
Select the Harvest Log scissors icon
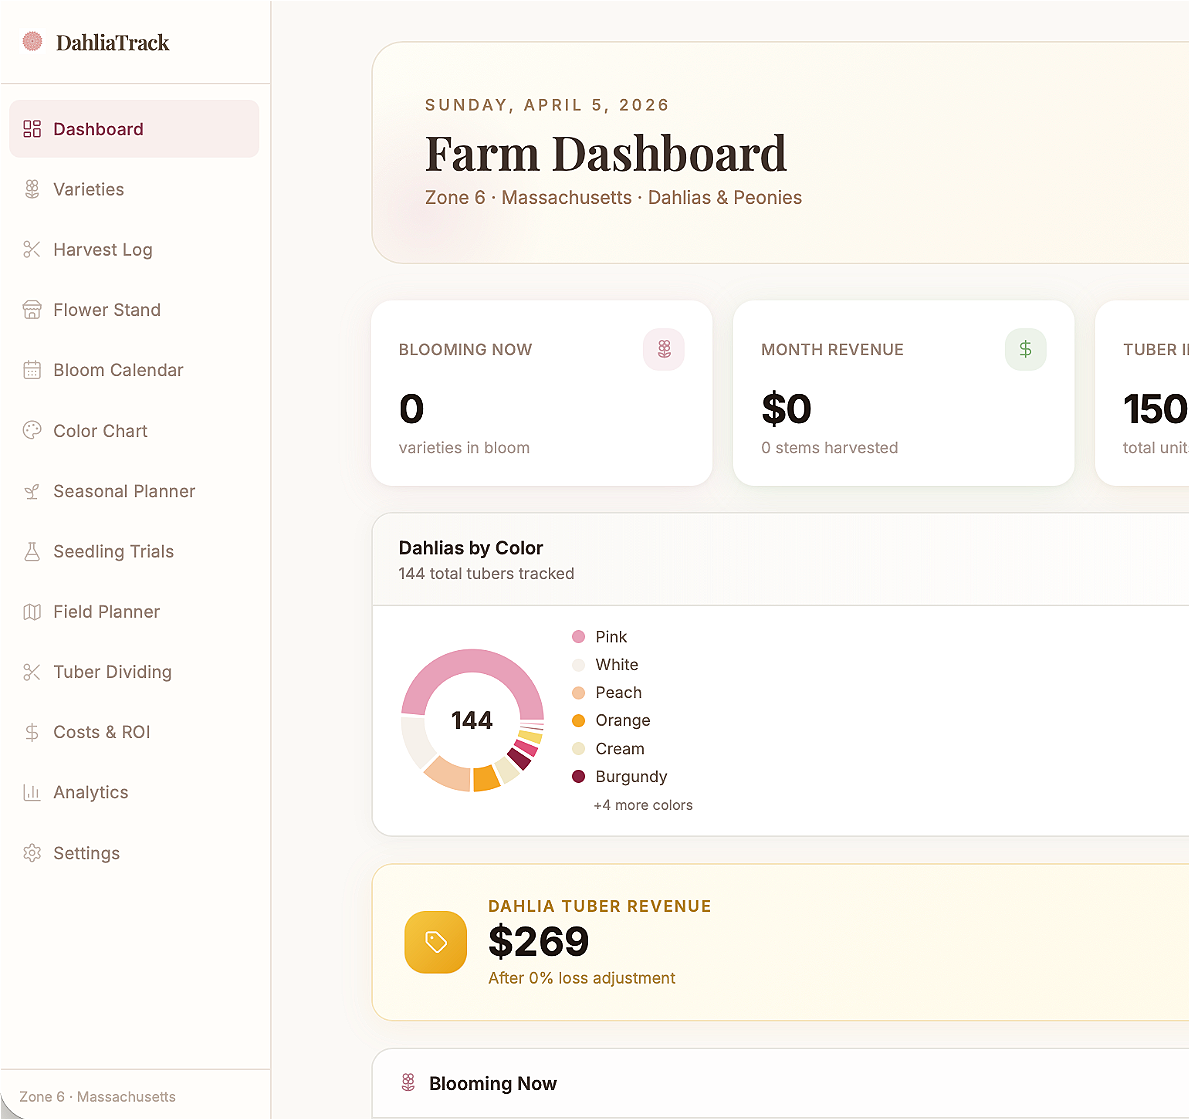pyautogui.click(x=33, y=249)
